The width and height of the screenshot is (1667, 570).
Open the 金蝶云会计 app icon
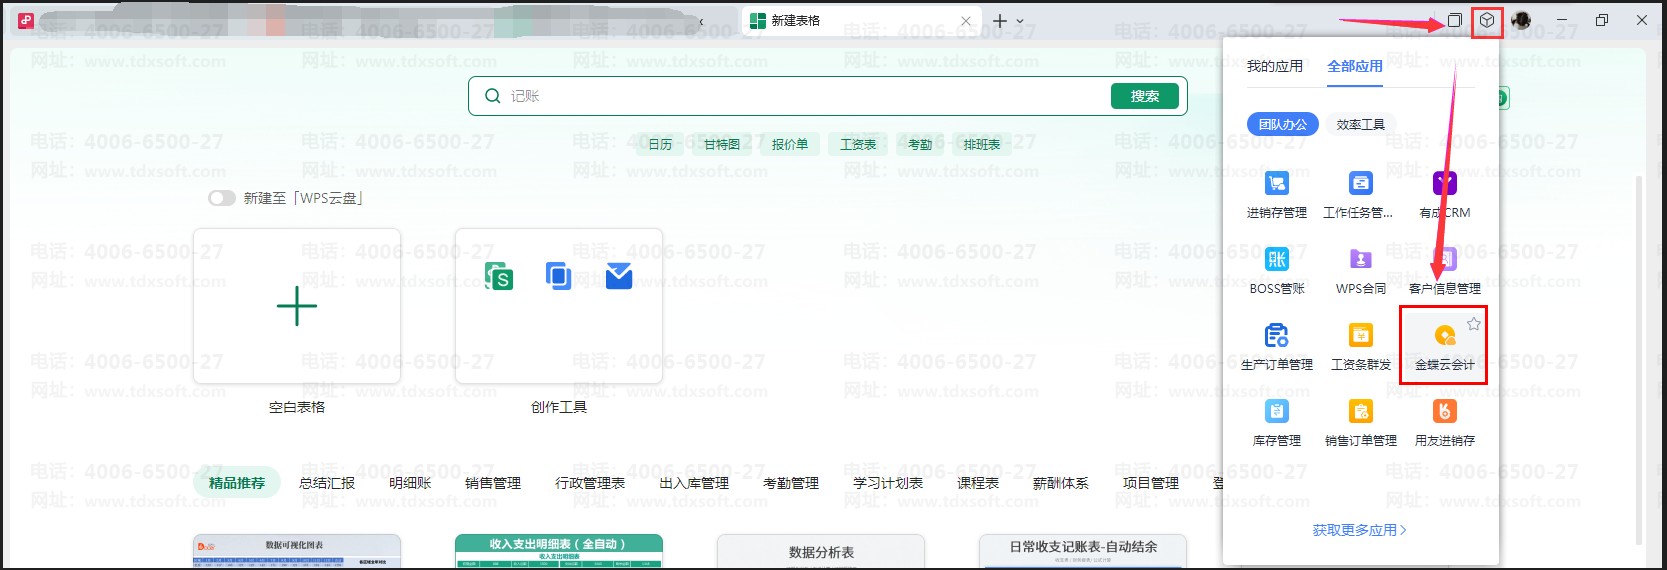tap(1444, 337)
